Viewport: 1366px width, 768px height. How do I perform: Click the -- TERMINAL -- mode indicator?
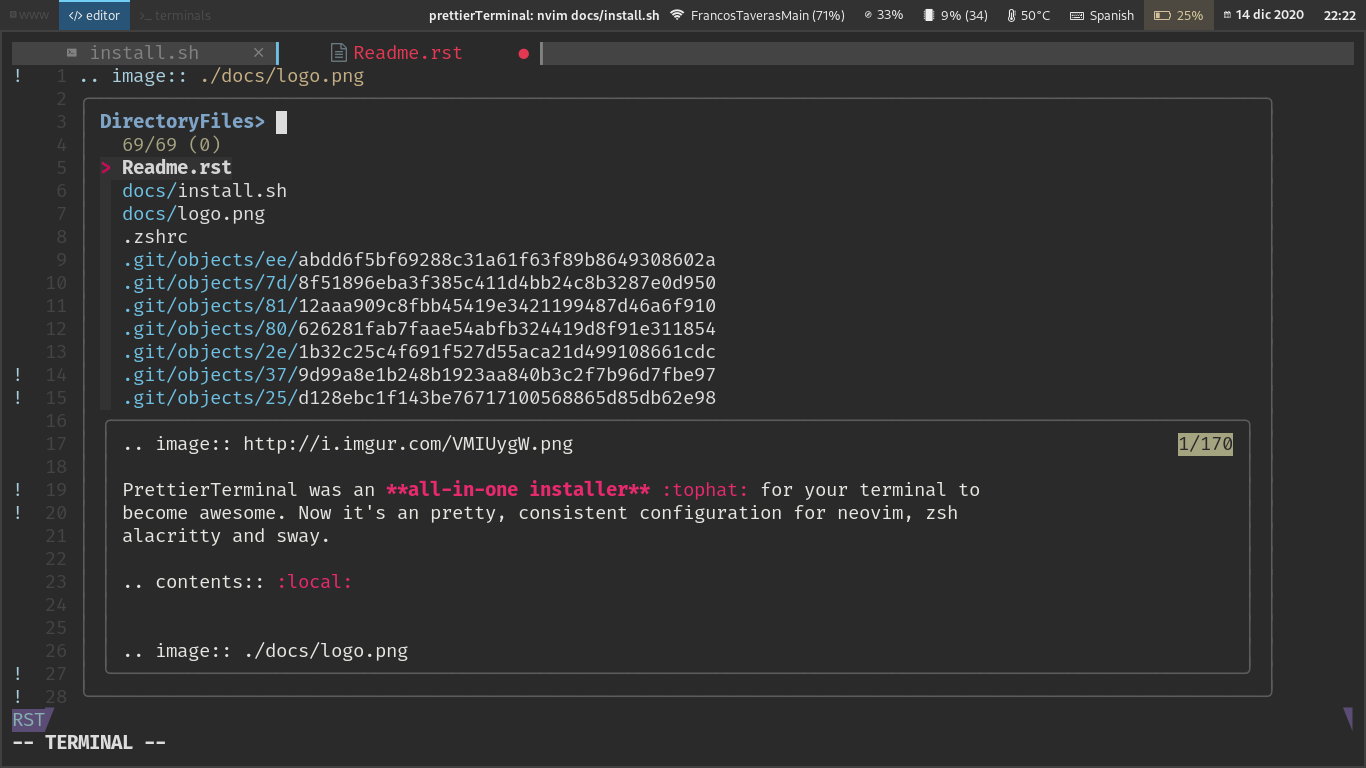[x=89, y=742]
